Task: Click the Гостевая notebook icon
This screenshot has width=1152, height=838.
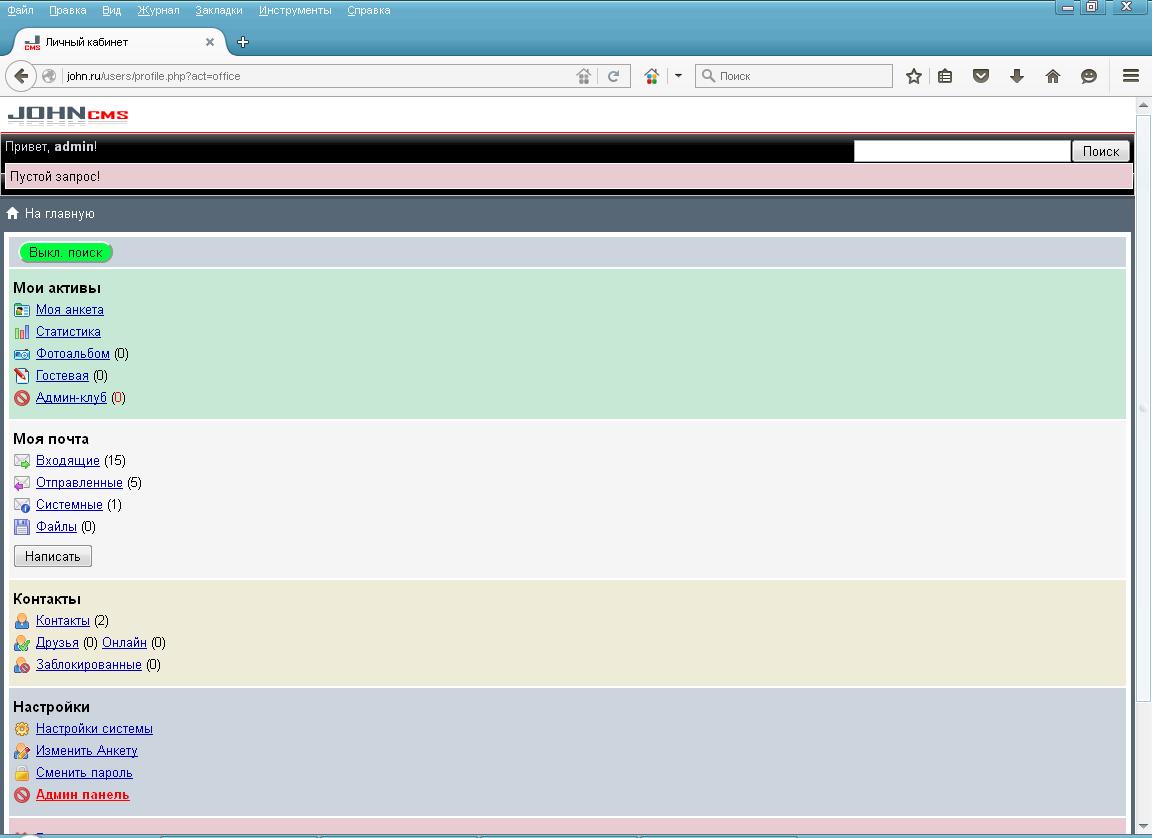Action: (22, 376)
